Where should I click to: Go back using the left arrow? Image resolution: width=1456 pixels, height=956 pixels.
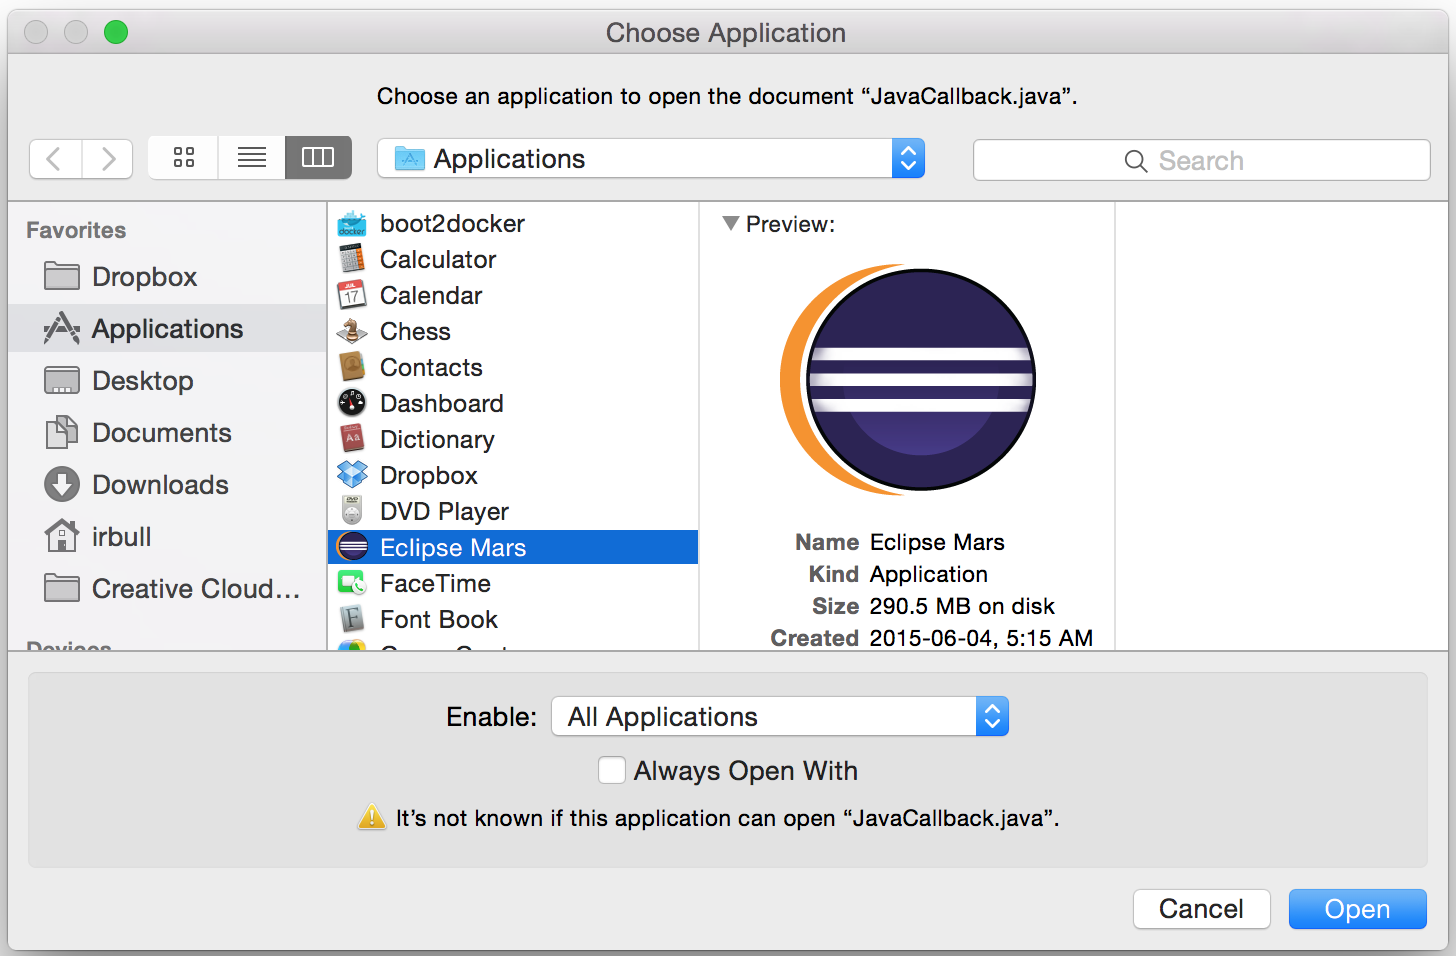(55, 159)
